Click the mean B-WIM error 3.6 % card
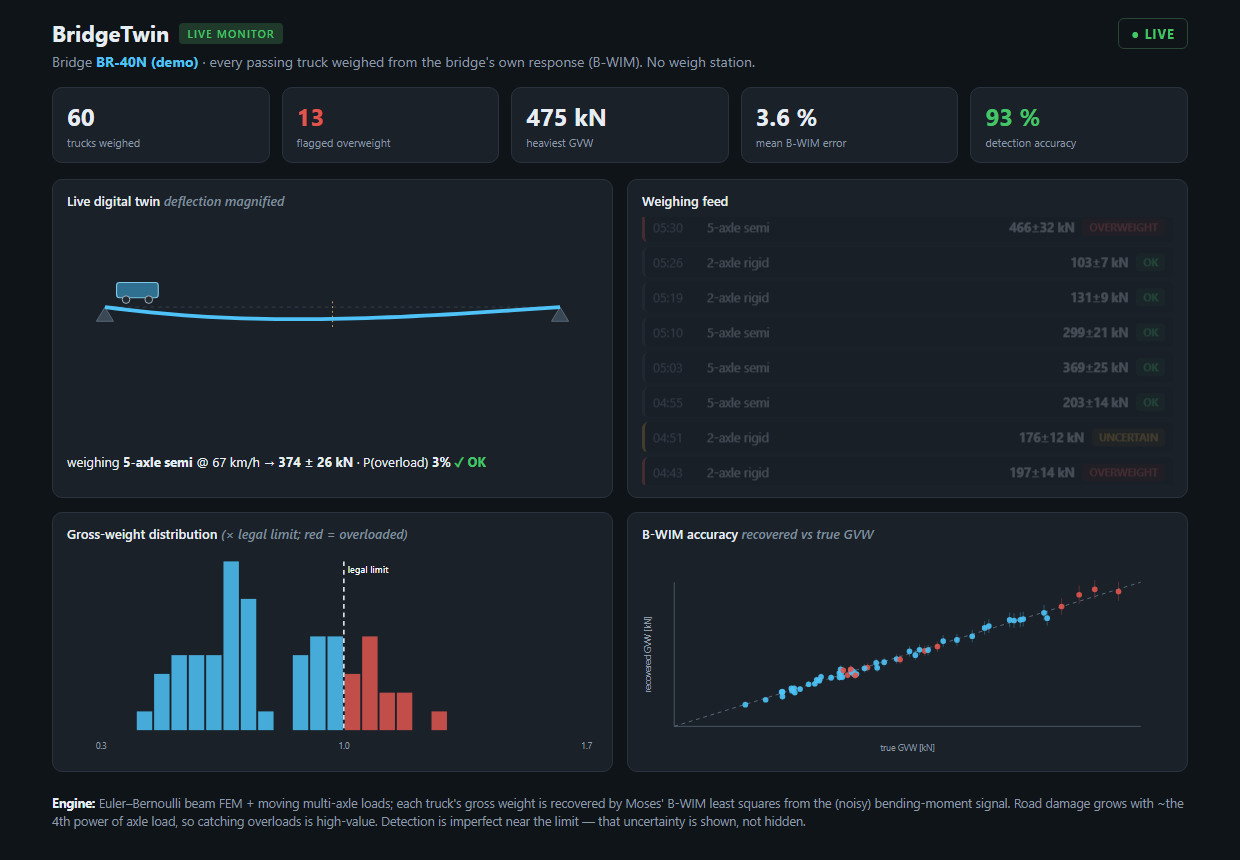 (849, 125)
